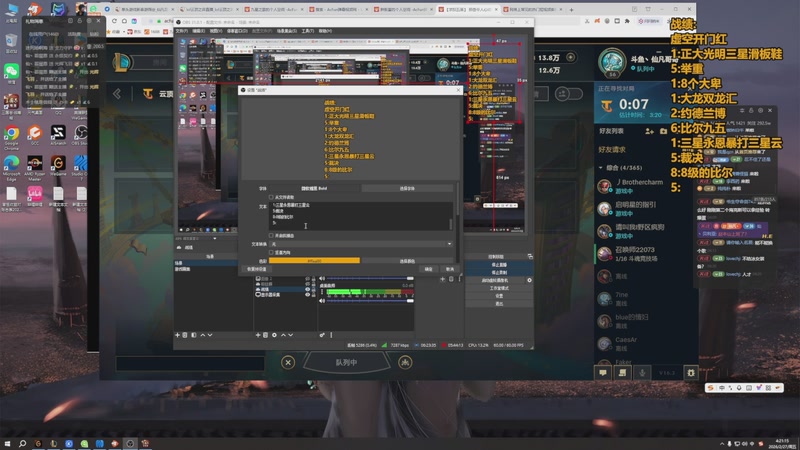Viewport: 800px width, 450px height.
Task: Click the microphone icon in the League client
Action: (642, 373)
